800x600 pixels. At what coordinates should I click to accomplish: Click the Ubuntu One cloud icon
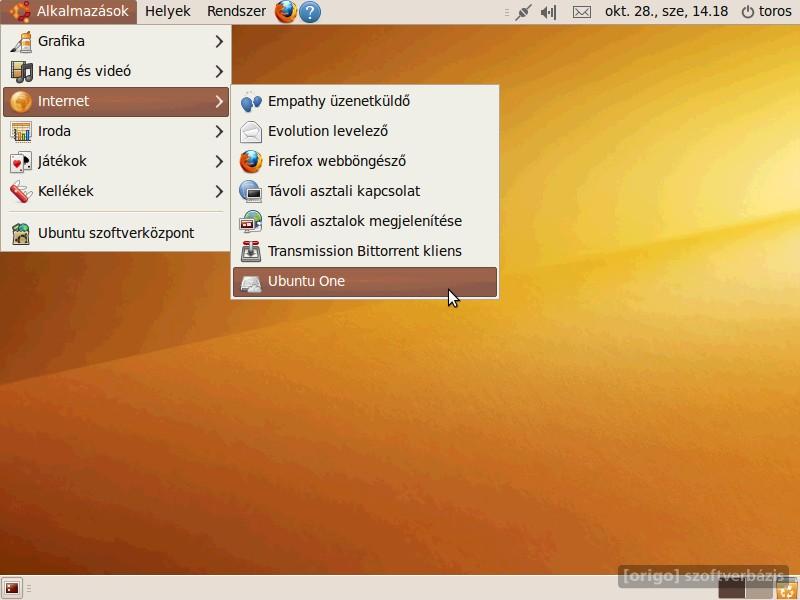251,282
